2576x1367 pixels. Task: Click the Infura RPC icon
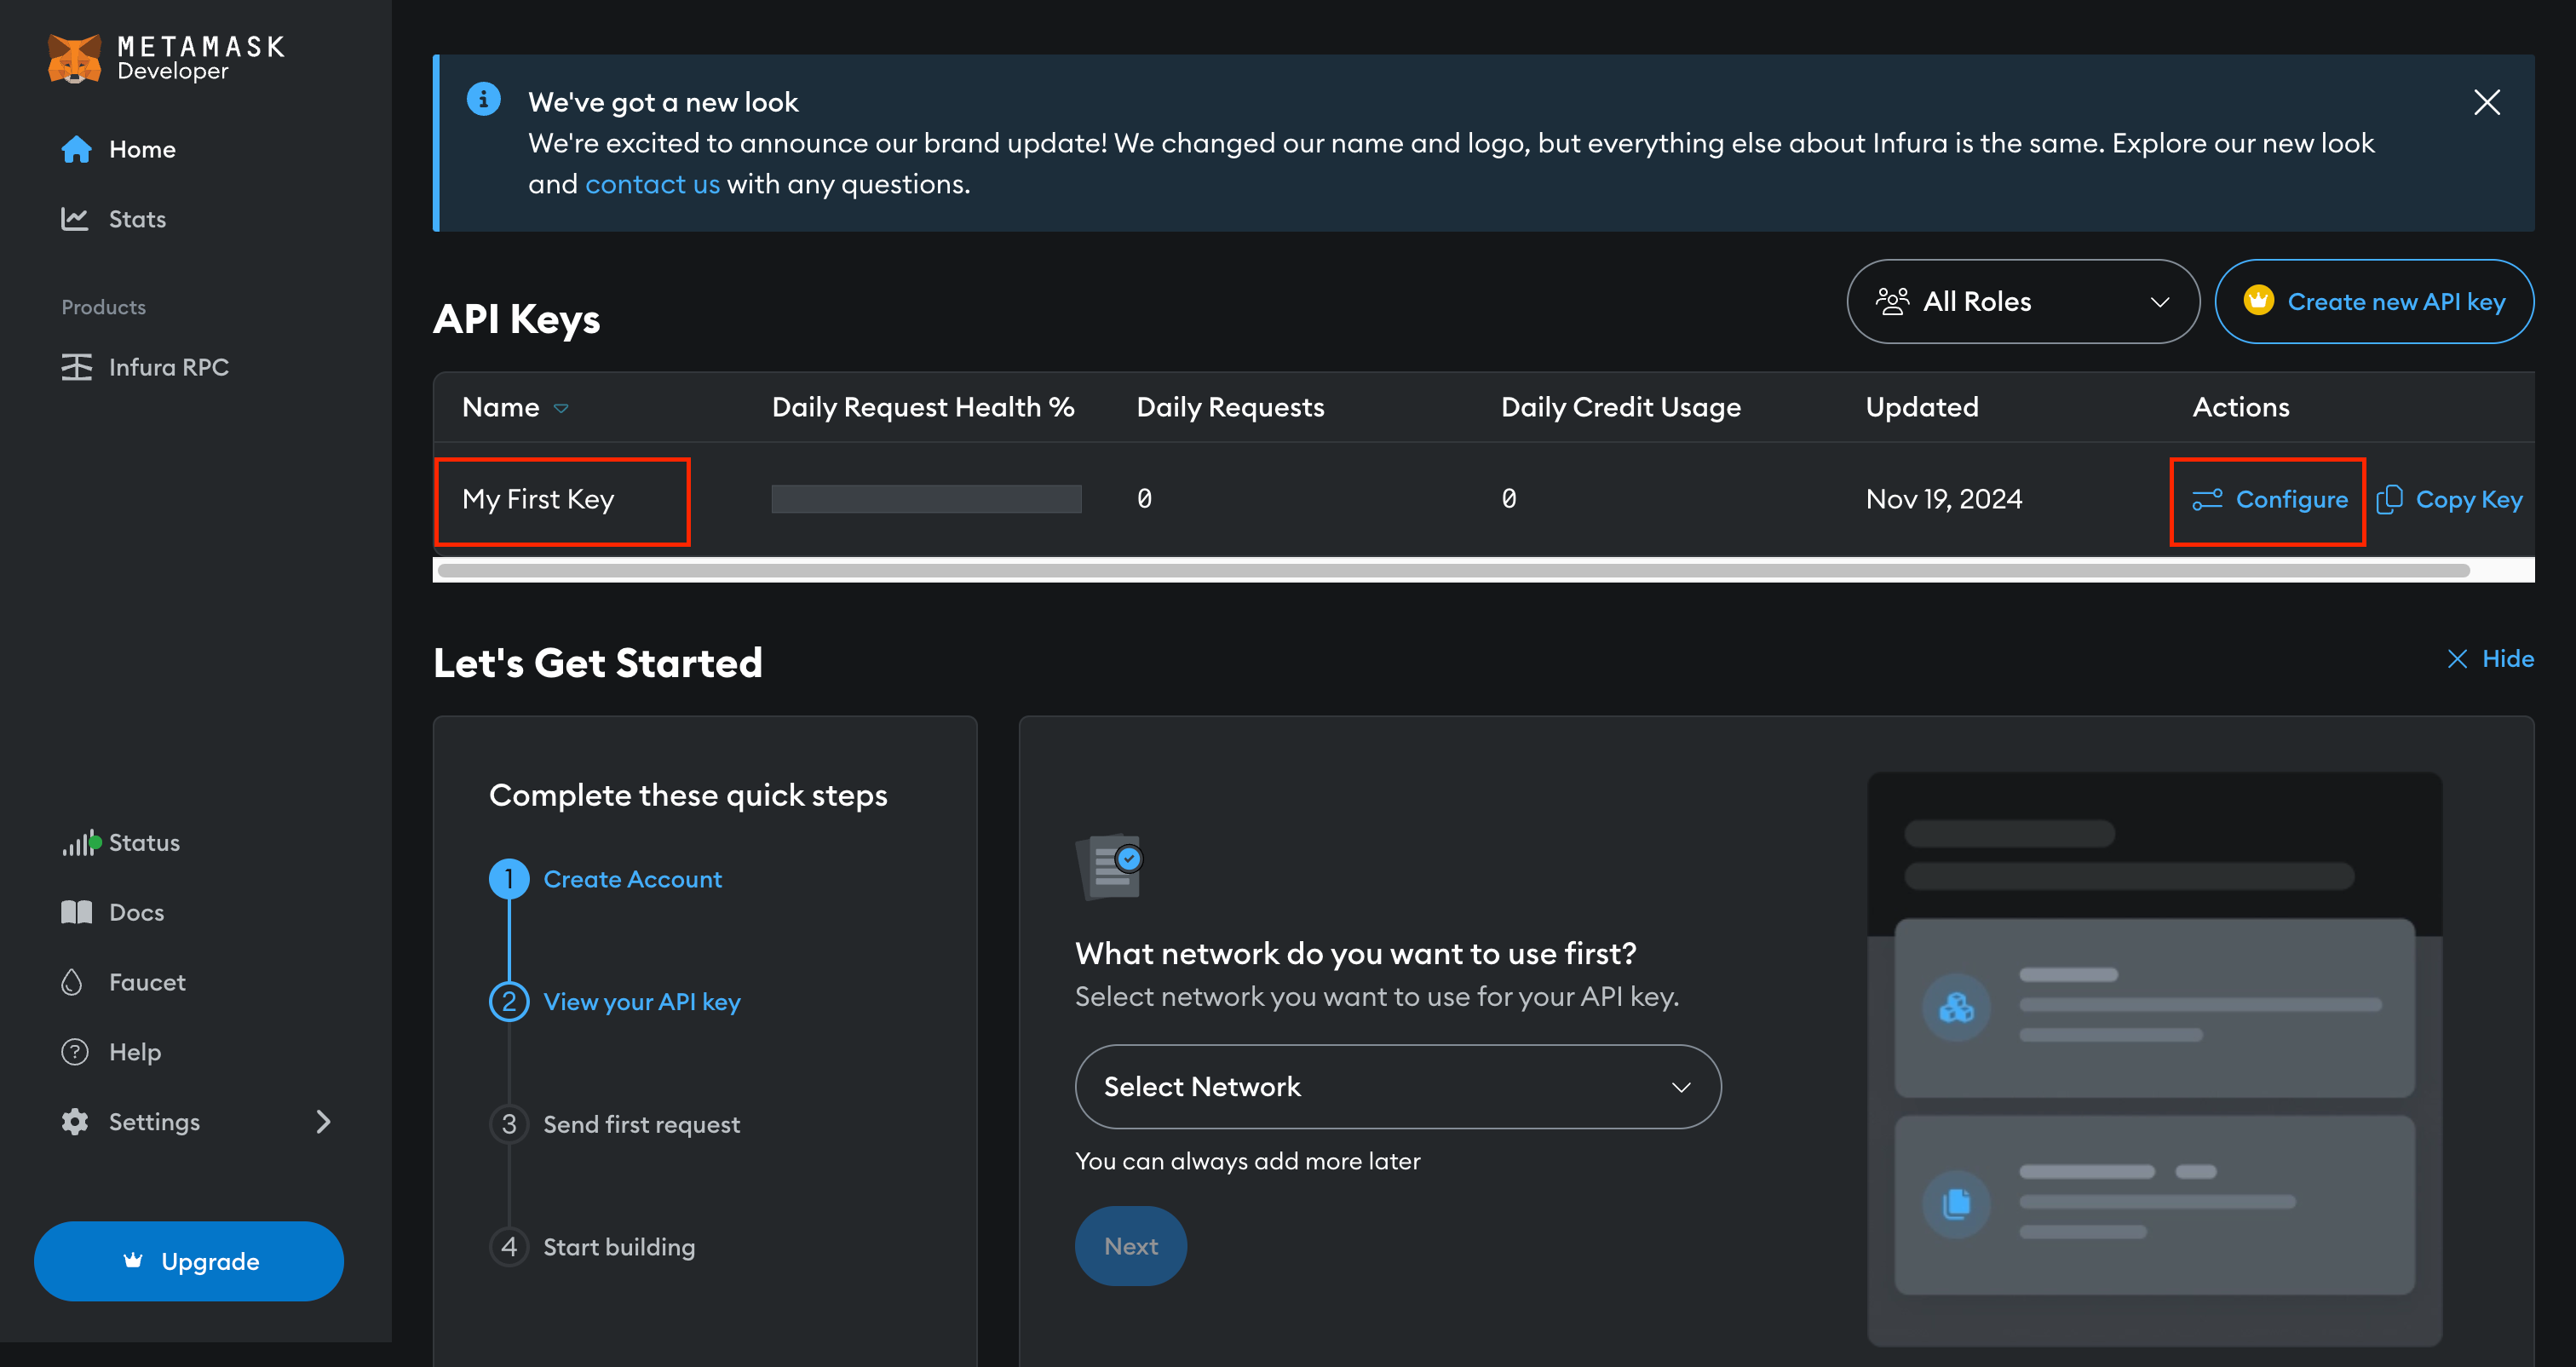click(76, 367)
